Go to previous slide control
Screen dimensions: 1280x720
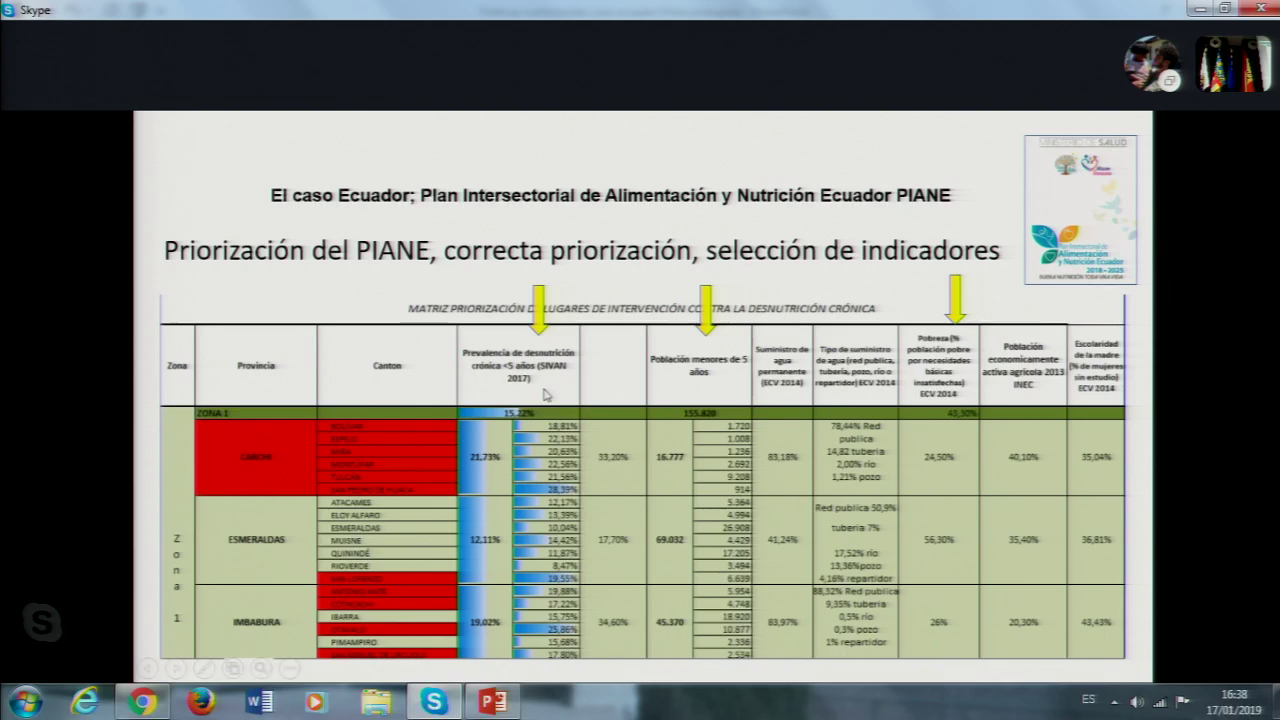(147, 668)
